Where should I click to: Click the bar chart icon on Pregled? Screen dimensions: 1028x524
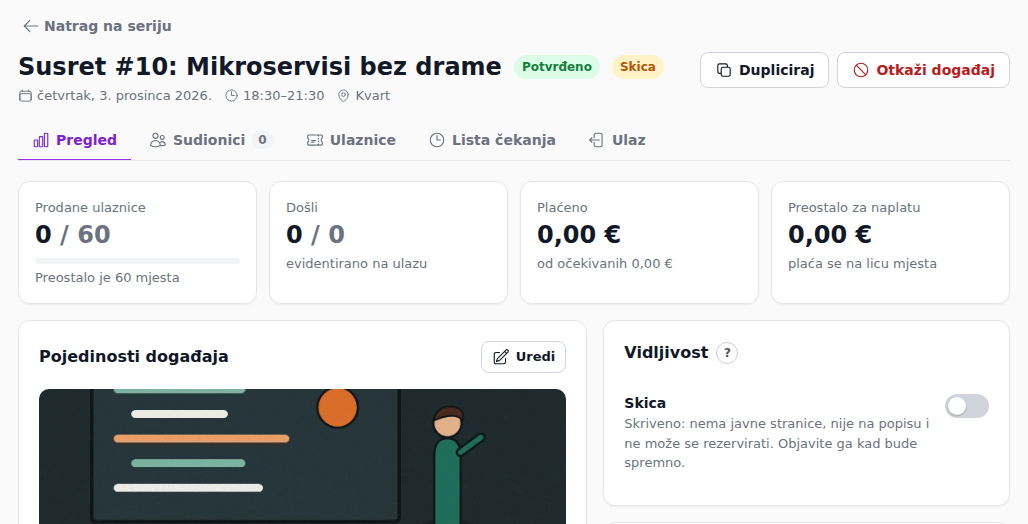(x=41, y=140)
